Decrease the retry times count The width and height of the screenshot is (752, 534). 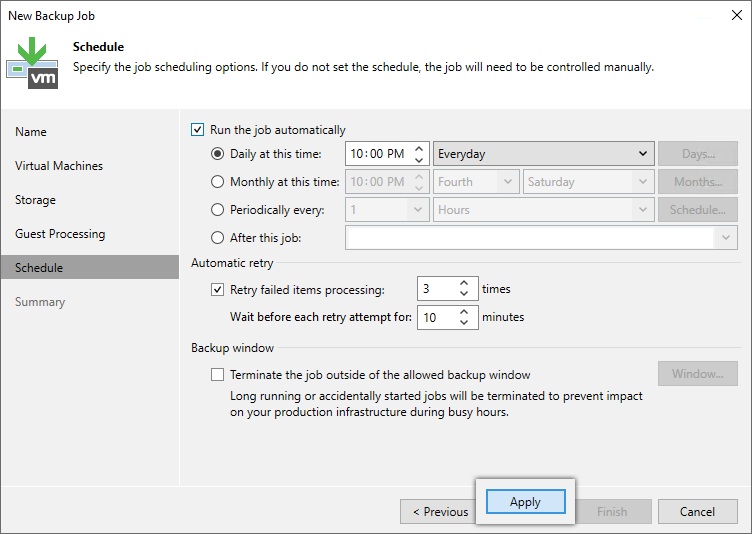[464, 294]
